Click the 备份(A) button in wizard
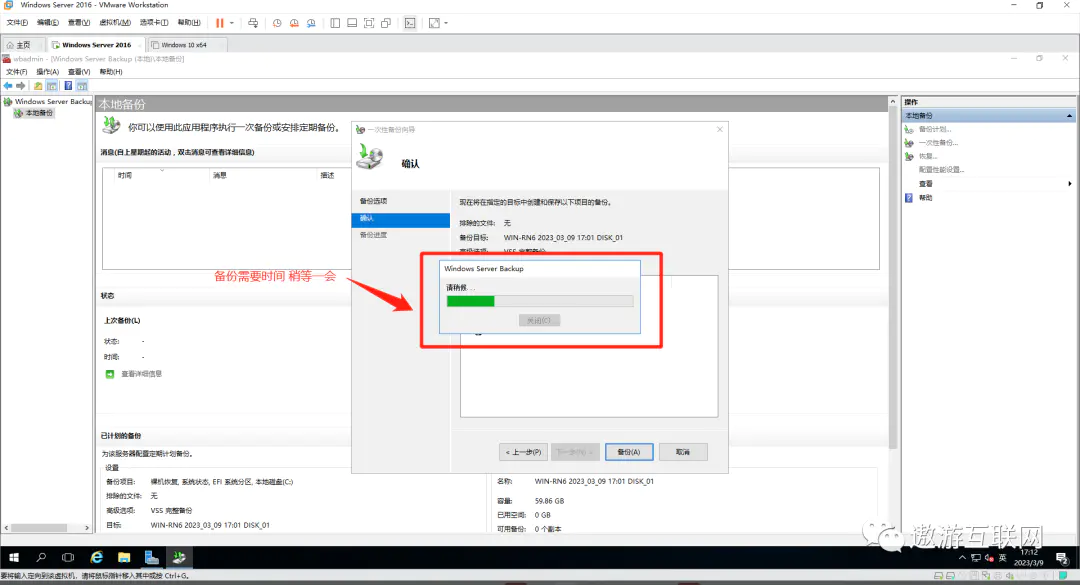Image resolution: width=1080 pixels, height=585 pixels. [x=629, y=452]
